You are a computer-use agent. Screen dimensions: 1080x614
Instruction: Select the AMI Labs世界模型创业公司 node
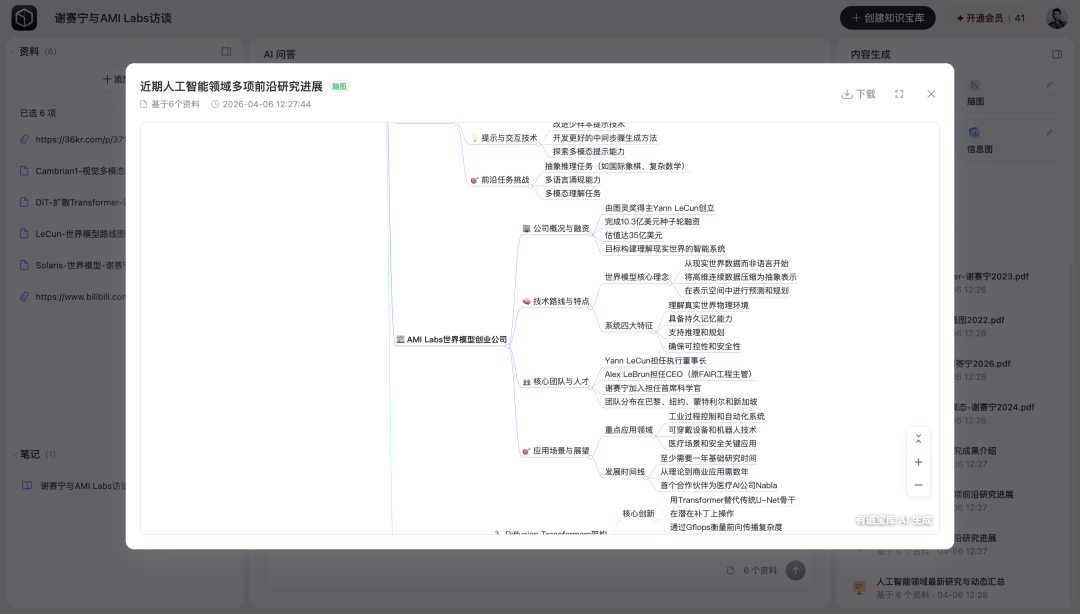(x=452, y=340)
